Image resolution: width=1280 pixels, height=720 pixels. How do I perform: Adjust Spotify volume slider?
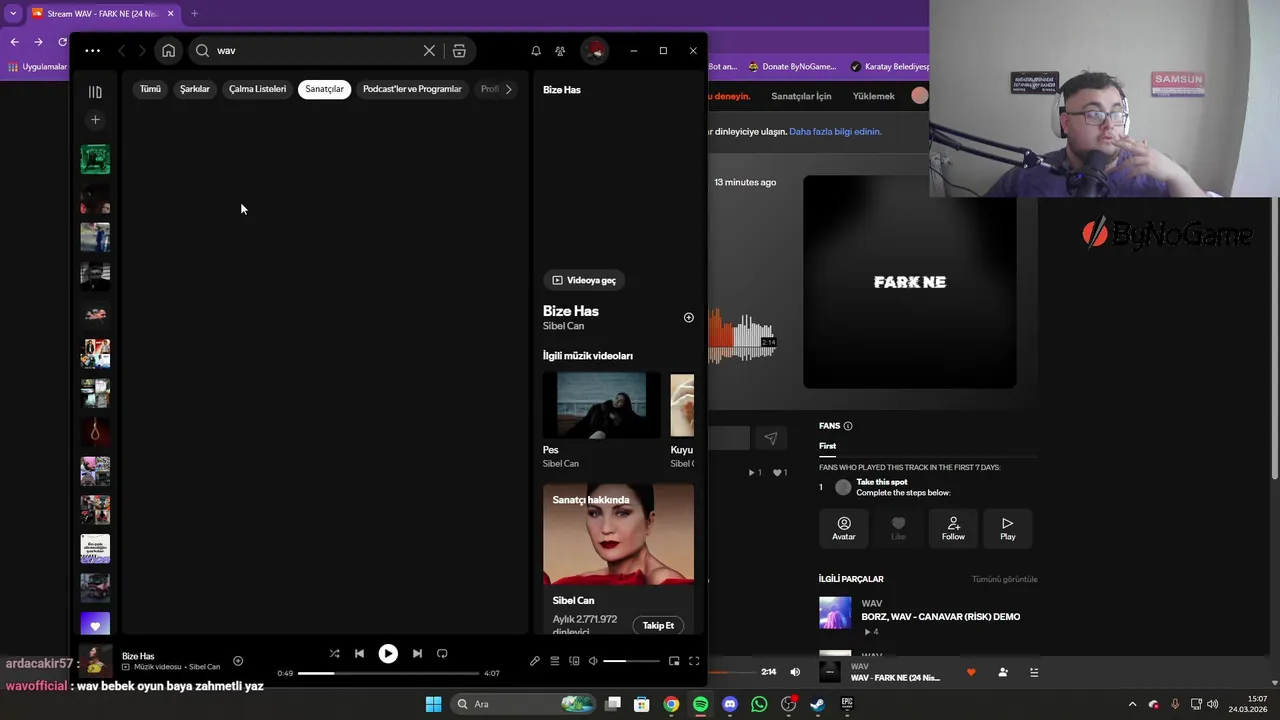tap(631, 661)
